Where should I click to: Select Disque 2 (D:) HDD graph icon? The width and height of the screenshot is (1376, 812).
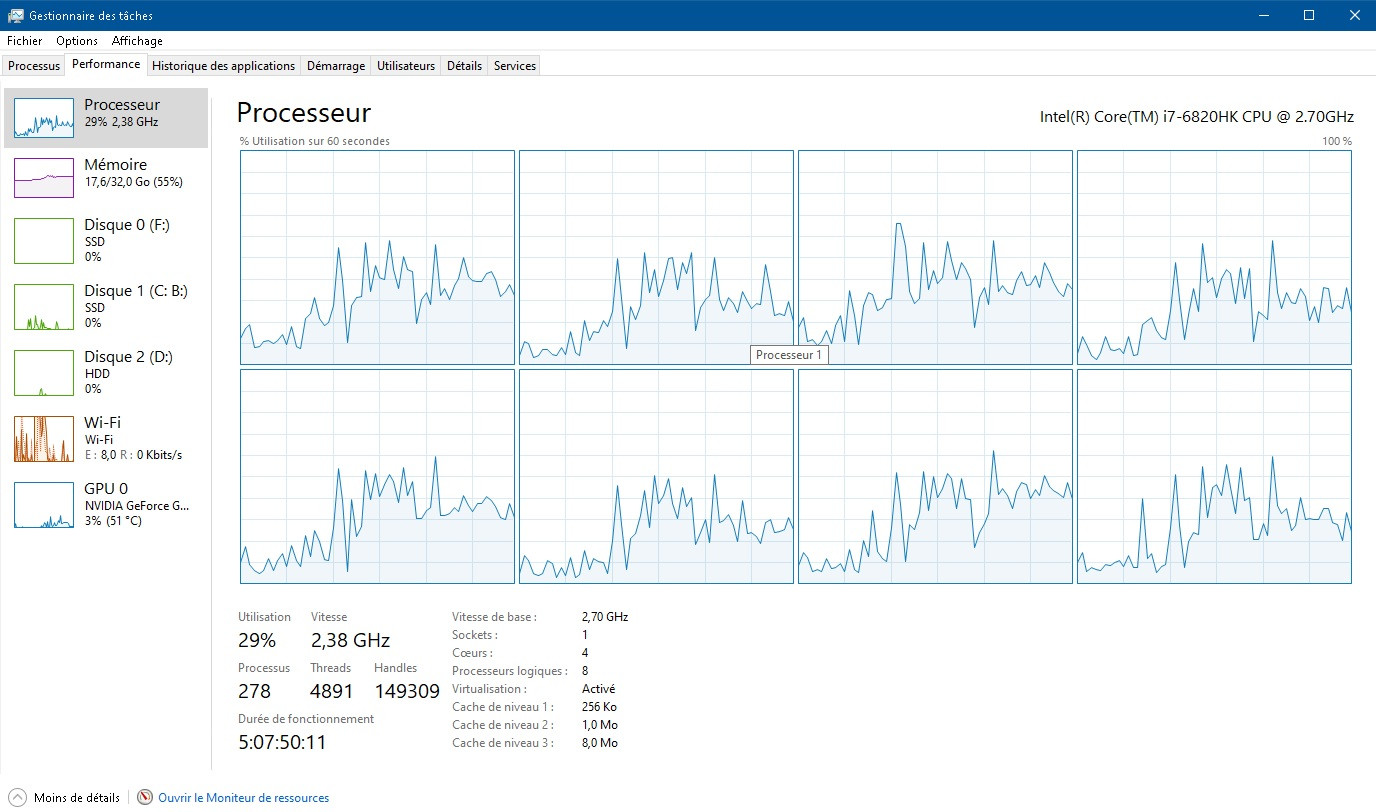pos(44,373)
